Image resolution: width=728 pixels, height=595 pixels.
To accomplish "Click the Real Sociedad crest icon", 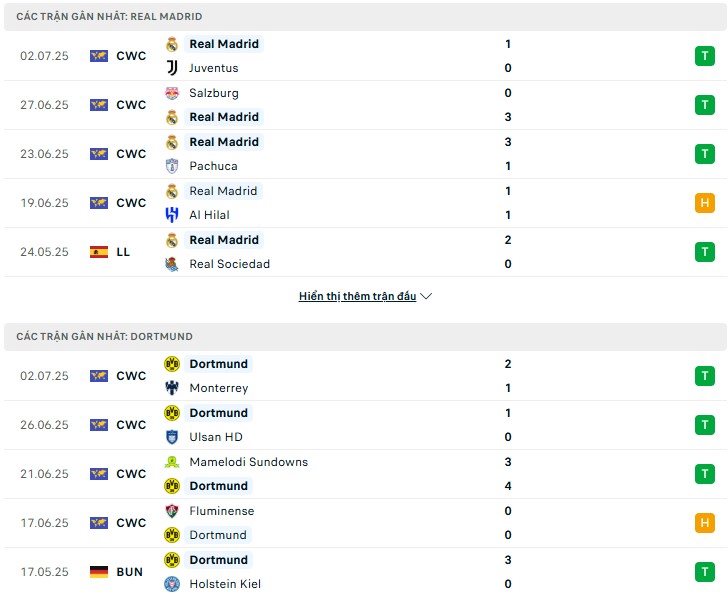I will click(172, 264).
